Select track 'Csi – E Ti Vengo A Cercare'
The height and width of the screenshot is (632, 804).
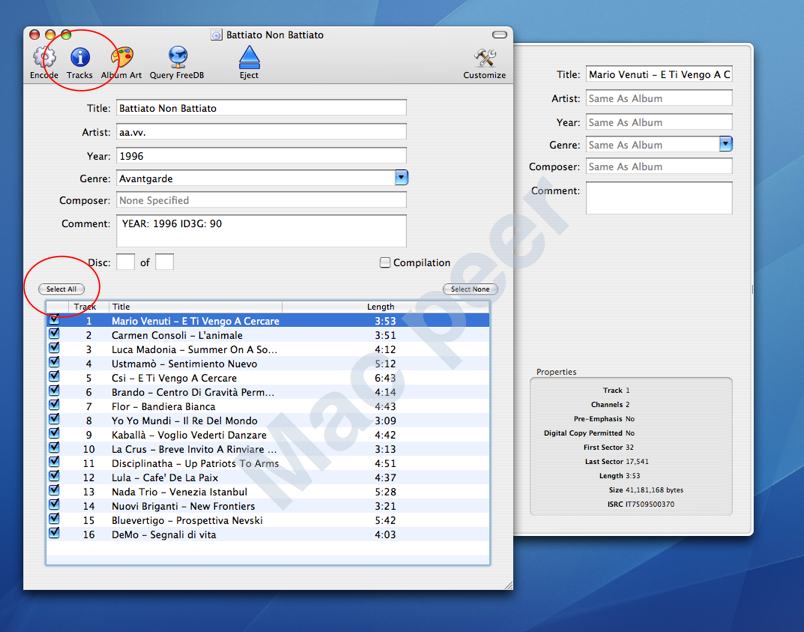pos(268,378)
